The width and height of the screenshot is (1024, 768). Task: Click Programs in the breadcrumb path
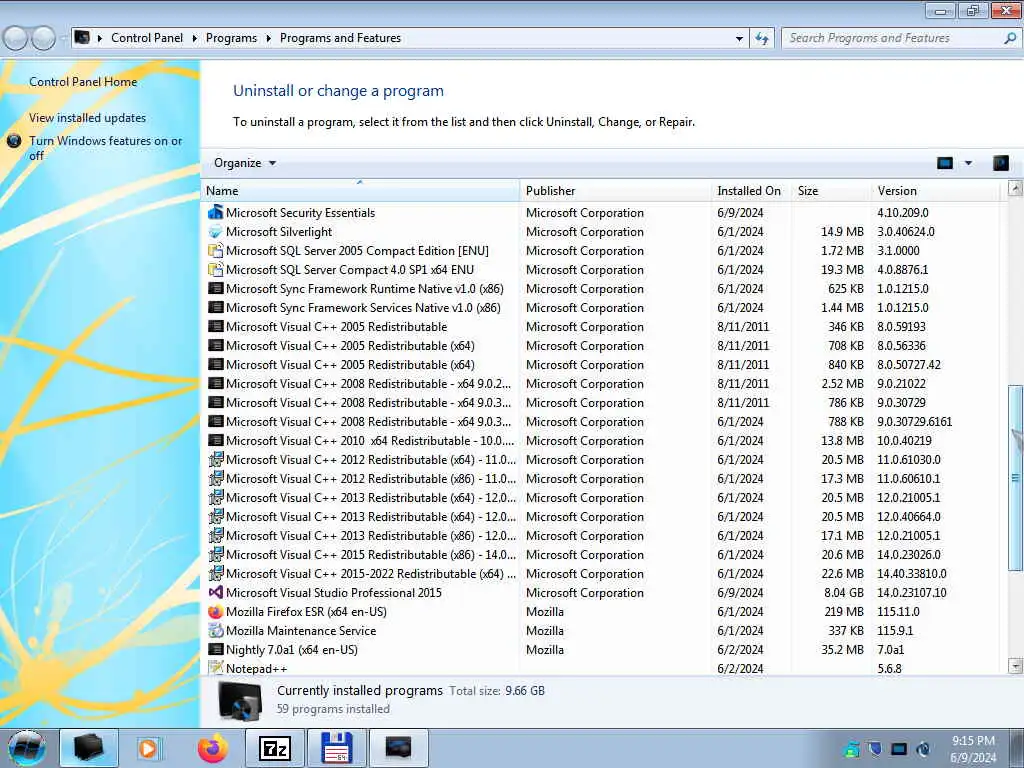(x=231, y=38)
